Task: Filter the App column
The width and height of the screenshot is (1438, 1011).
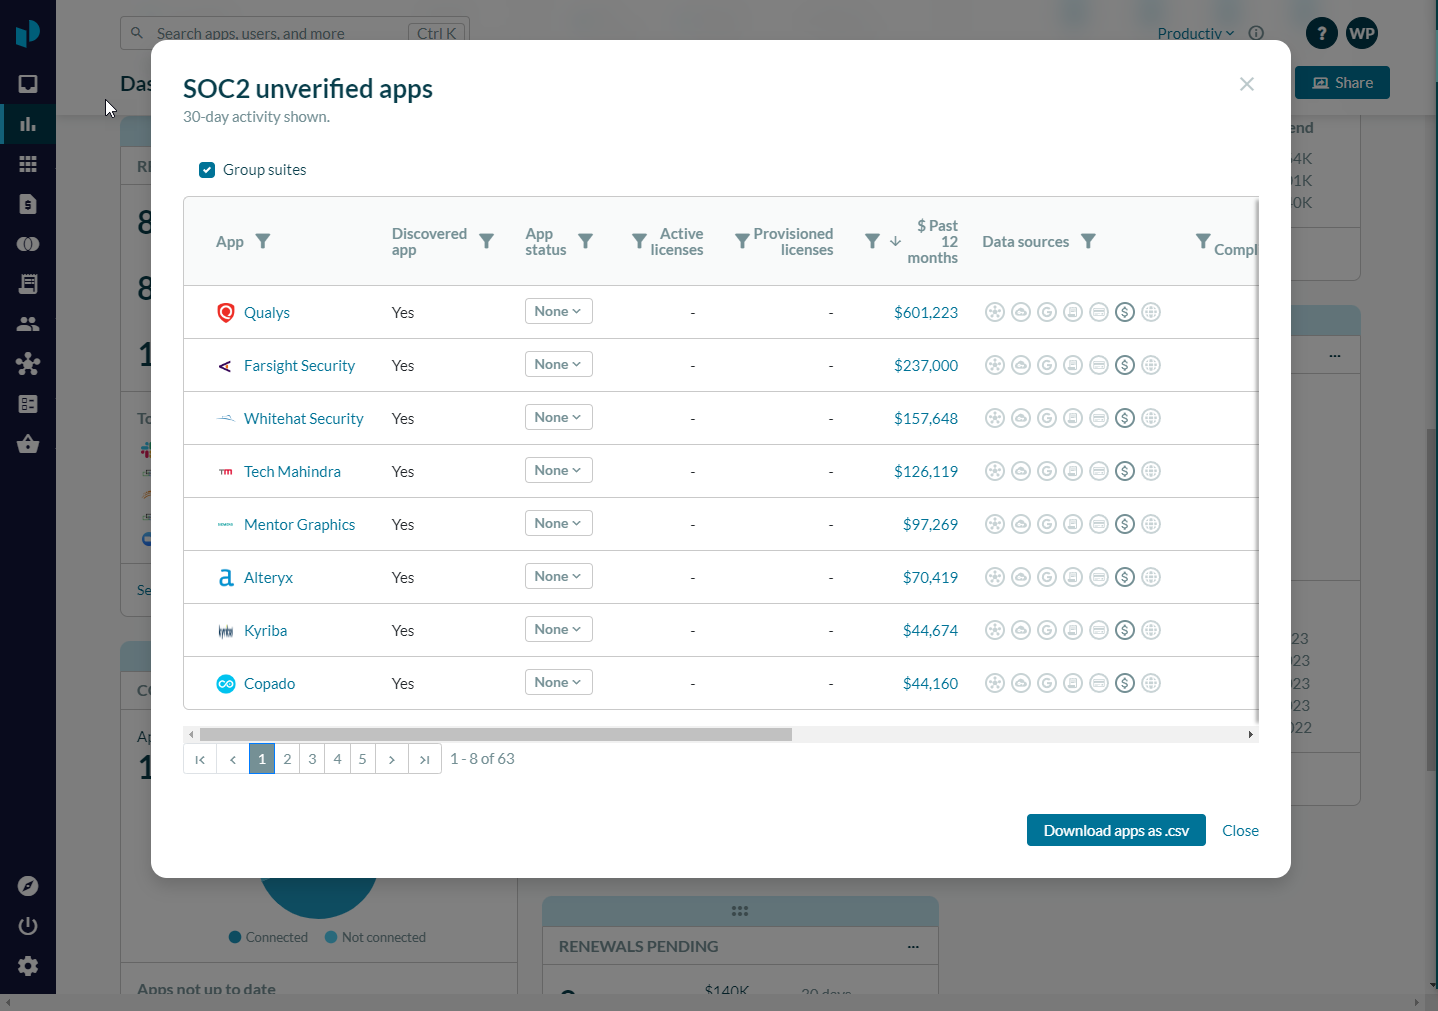Action: coord(263,241)
